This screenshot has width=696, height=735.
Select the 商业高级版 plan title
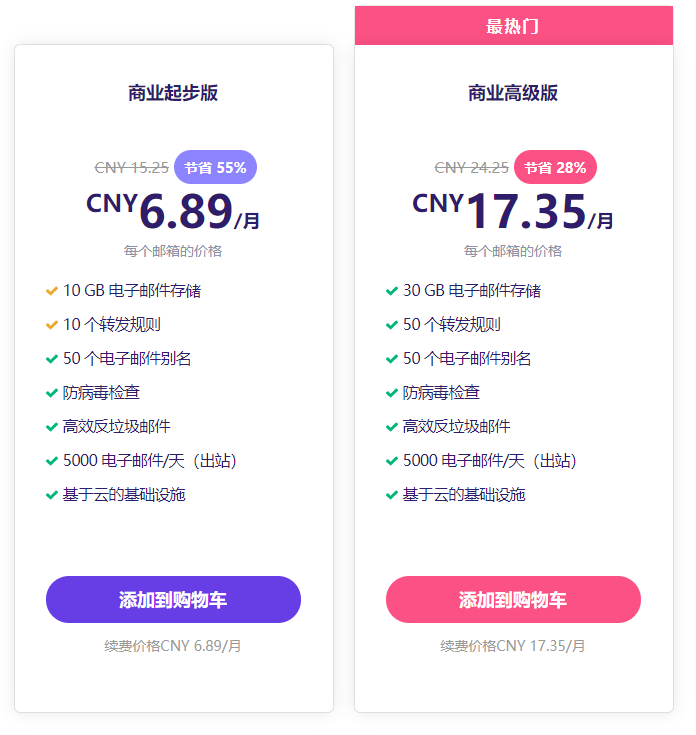tap(513, 93)
